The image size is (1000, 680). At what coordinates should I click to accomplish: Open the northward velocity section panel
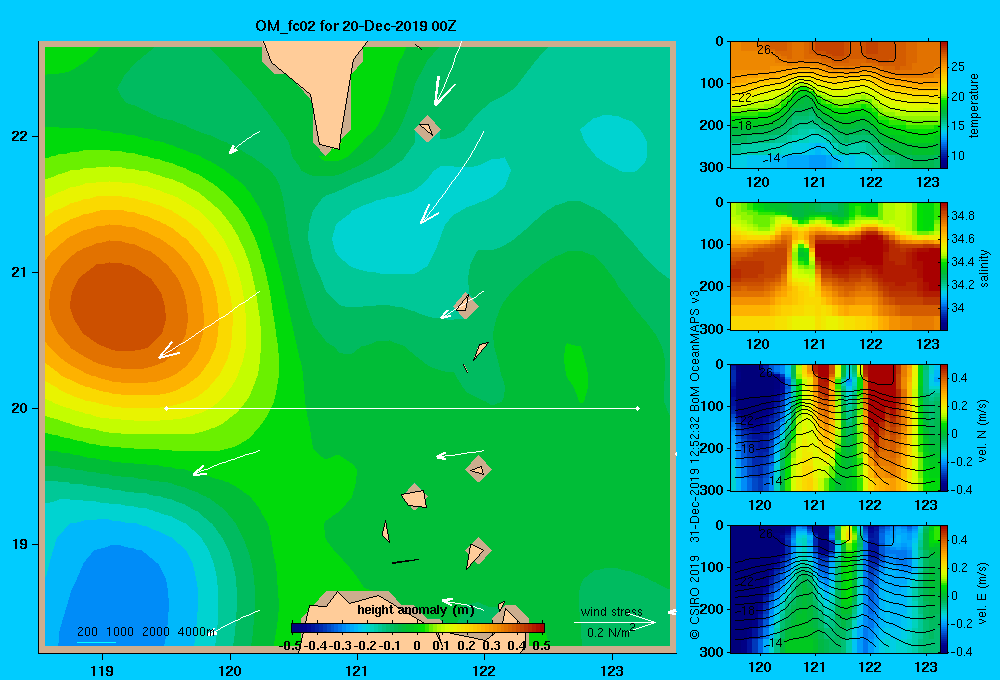point(835,427)
